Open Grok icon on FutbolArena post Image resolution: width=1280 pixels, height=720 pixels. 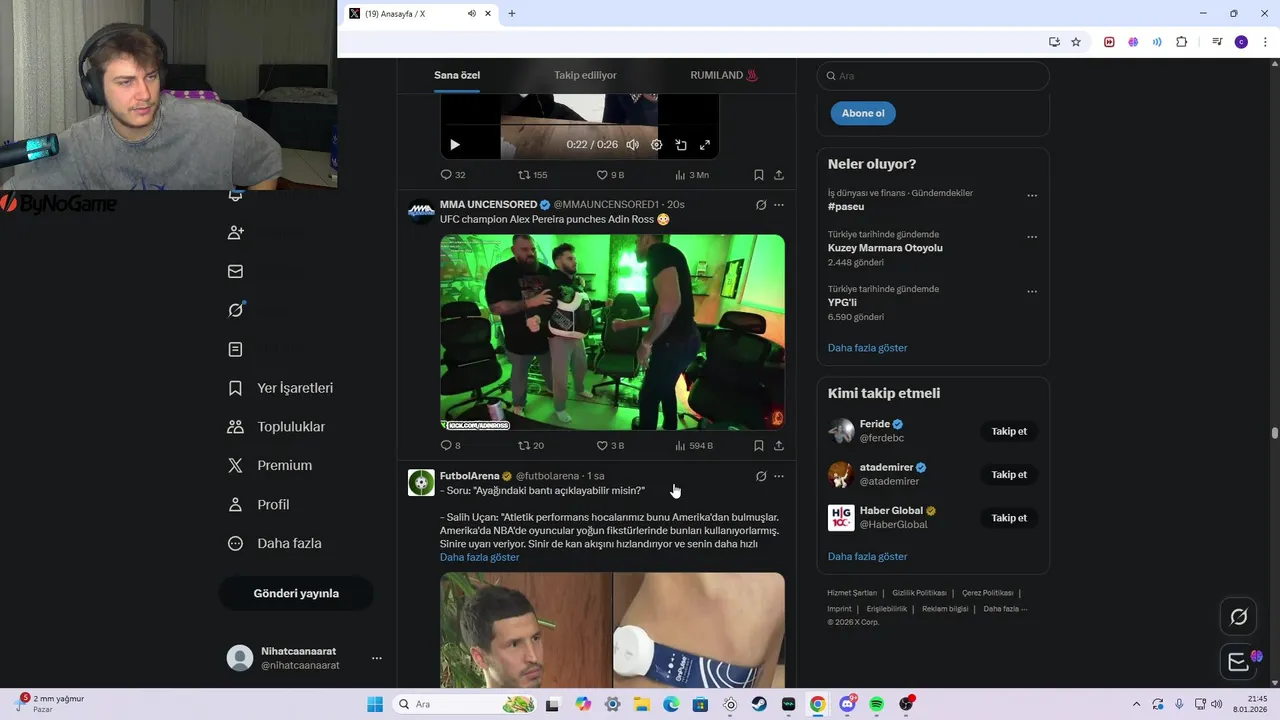click(761, 476)
